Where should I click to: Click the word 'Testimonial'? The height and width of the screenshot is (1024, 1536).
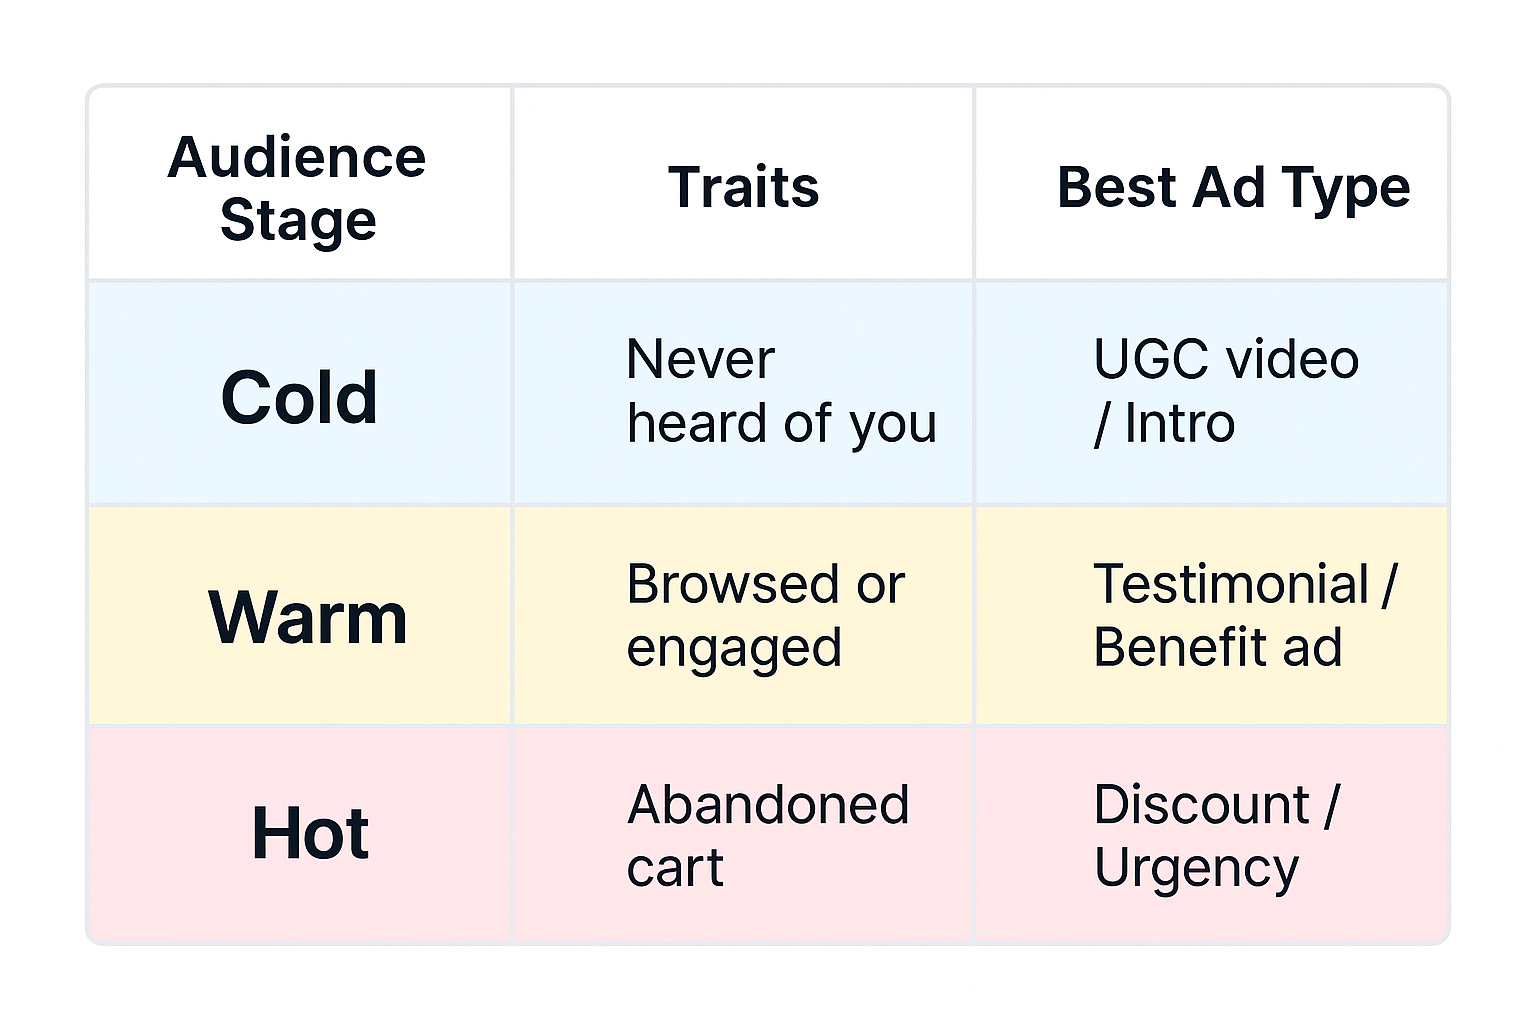pos(1231,584)
